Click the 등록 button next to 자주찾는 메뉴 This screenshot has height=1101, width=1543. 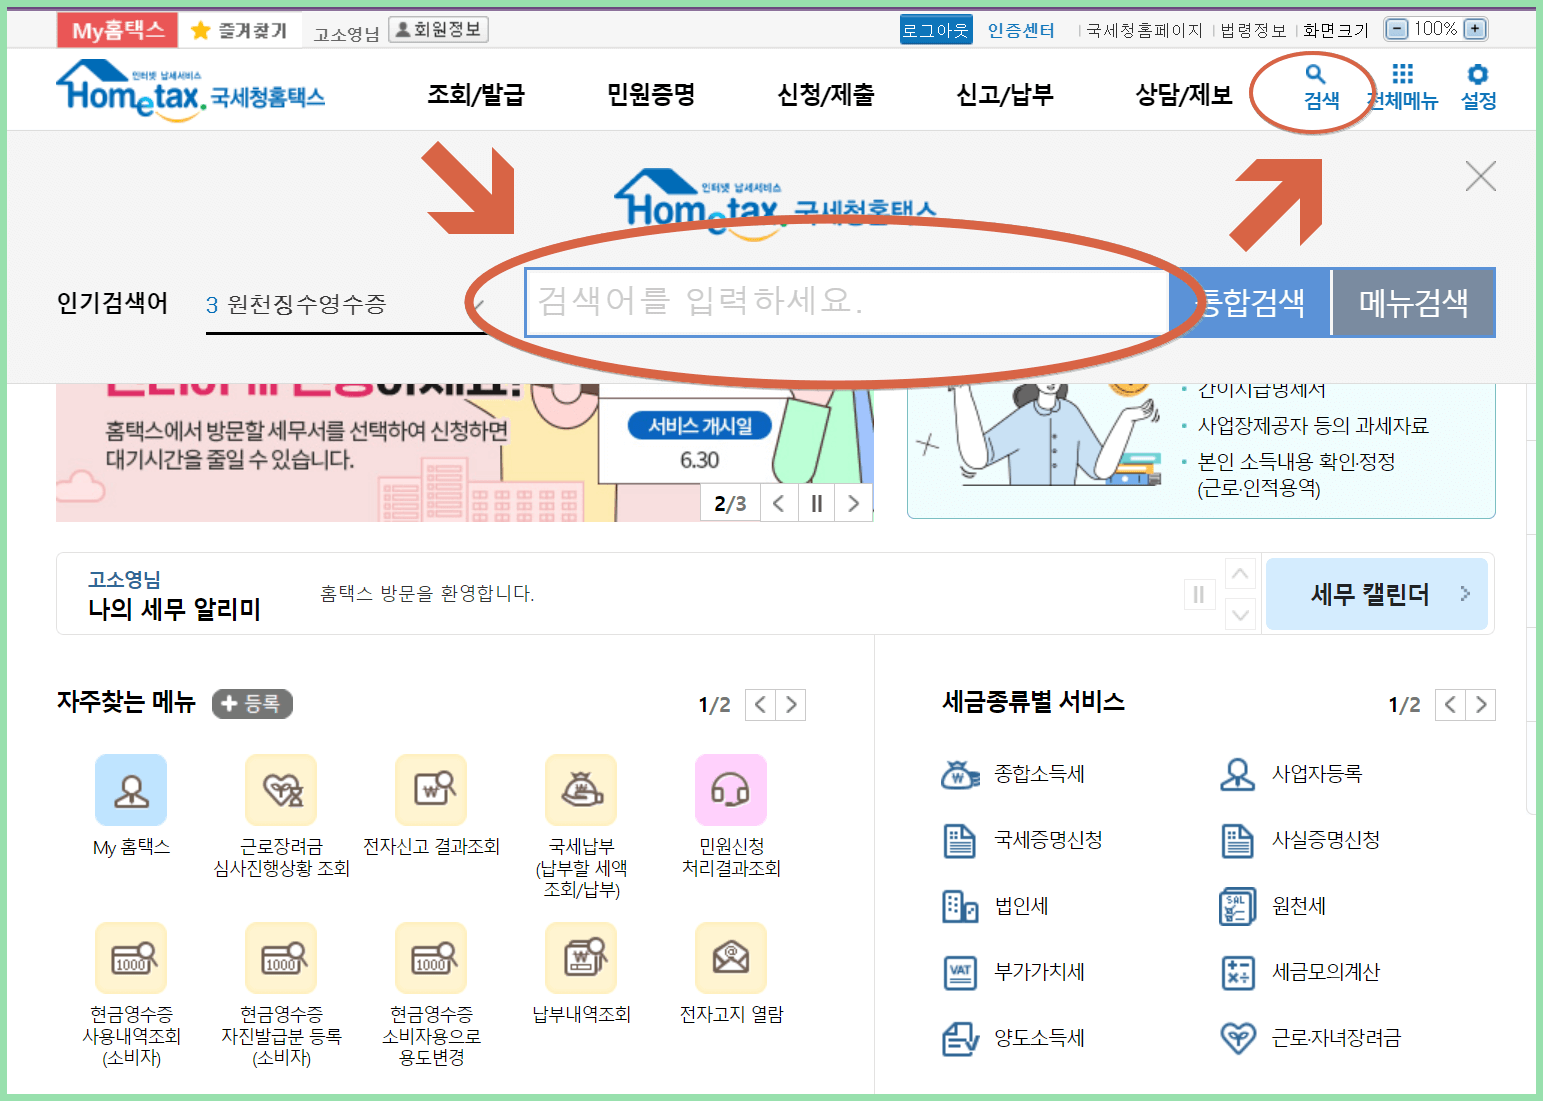tap(252, 704)
